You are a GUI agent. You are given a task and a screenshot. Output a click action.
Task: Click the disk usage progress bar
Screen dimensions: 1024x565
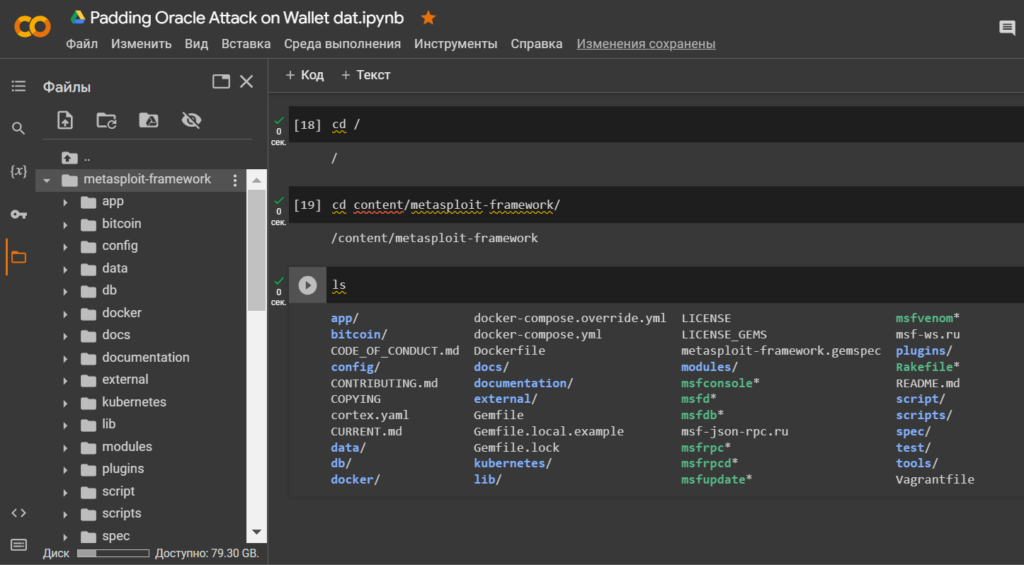point(113,553)
